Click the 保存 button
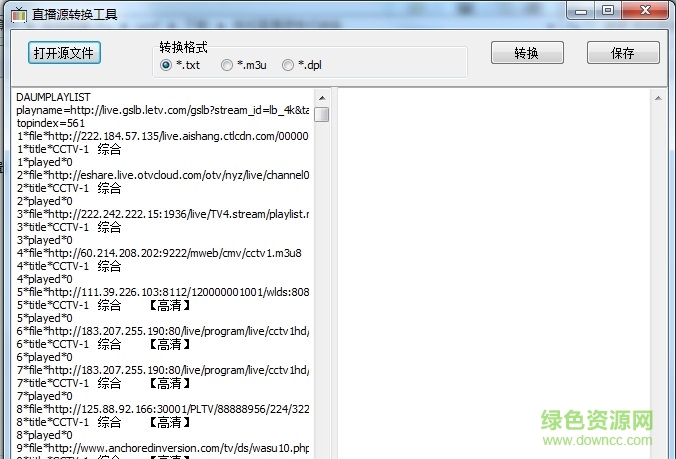676x459 pixels. [x=622, y=53]
